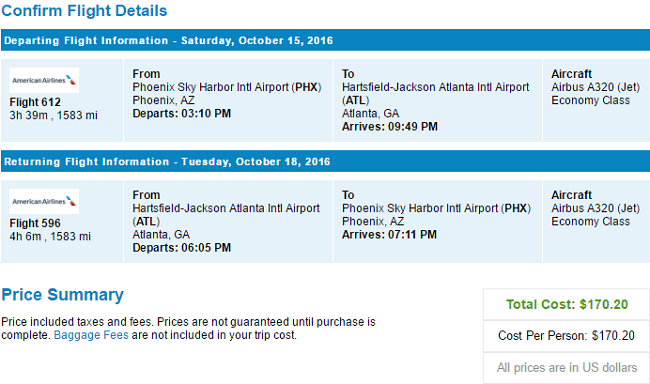Click the Total Cost $170.20 box

566,304
